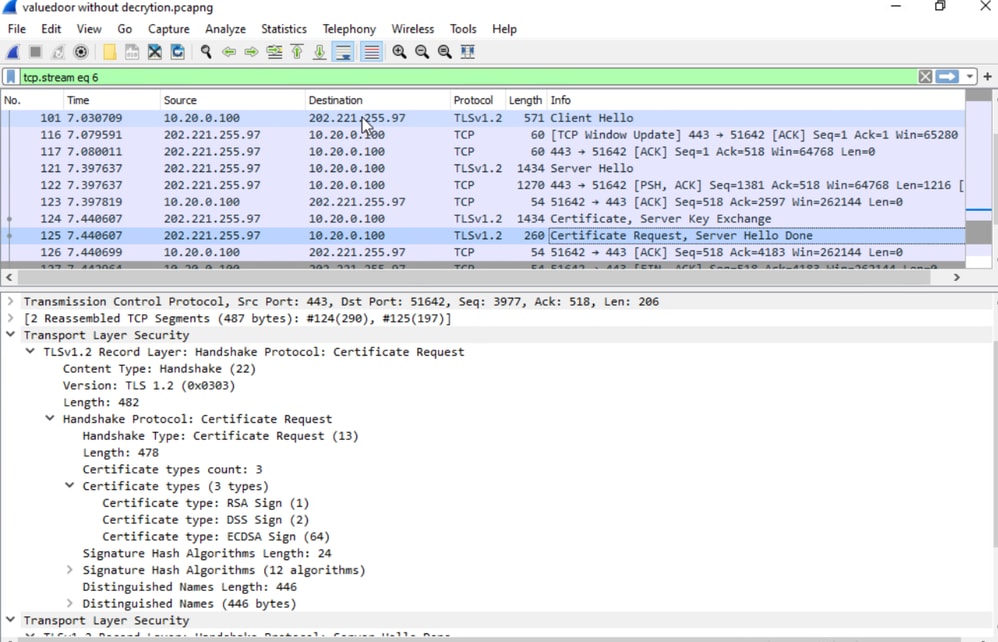Save this capture file
Image resolution: width=998 pixels, height=642 pixels.
tap(132, 52)
